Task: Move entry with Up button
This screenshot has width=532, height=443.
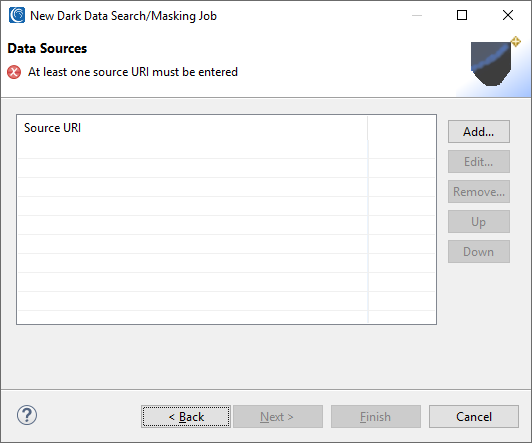Action: point(479,222)
